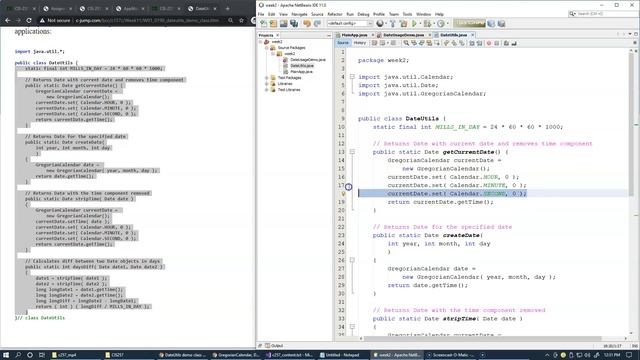
Task: Click the Open Project icon in NetBeans toolbar
Action: click(284, 24)
